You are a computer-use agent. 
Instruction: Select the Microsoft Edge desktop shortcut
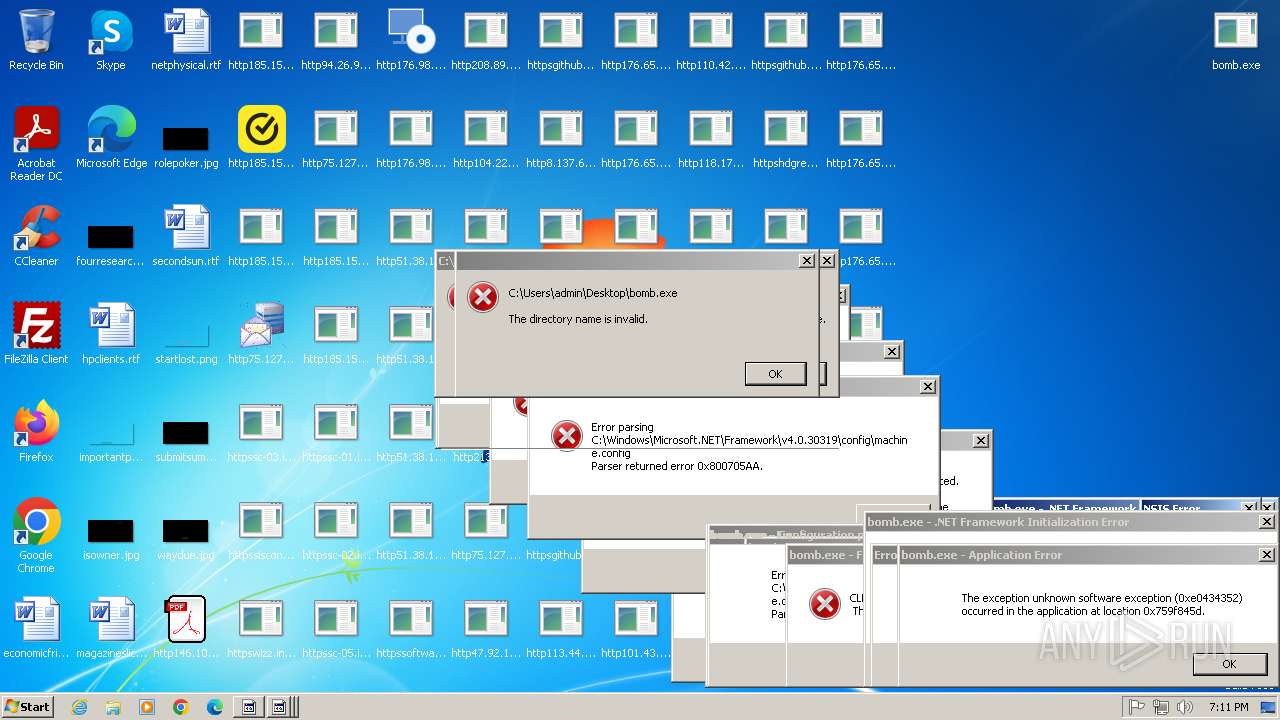click(111, 138)
